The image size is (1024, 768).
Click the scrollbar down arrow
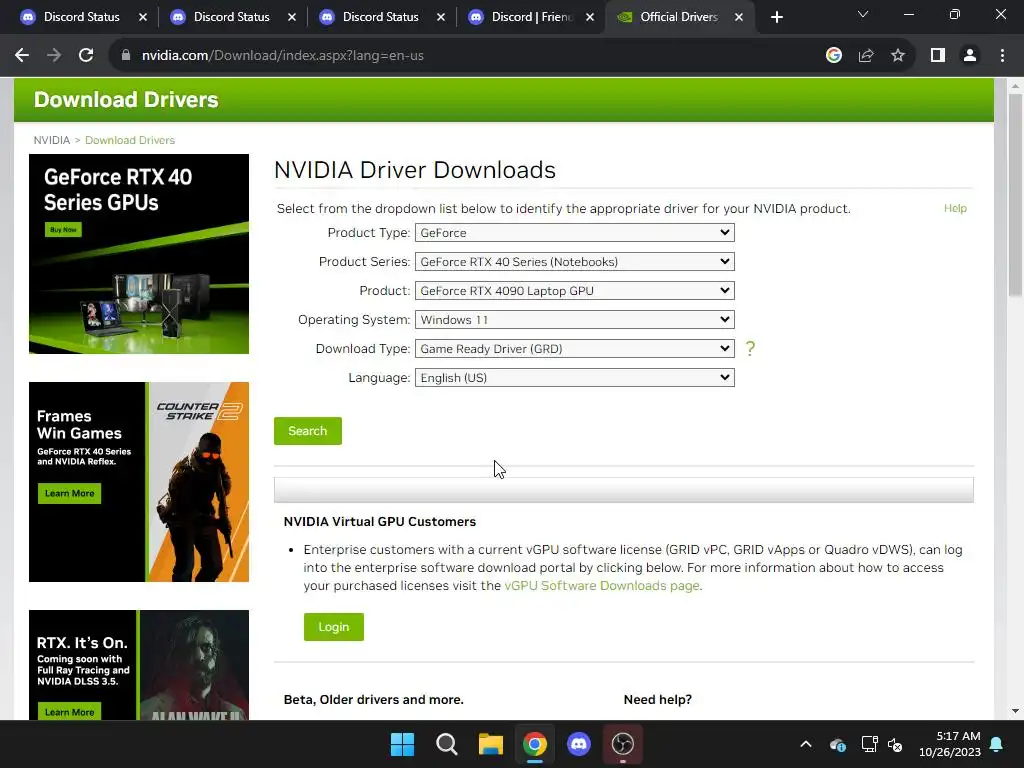point(1015,711)
